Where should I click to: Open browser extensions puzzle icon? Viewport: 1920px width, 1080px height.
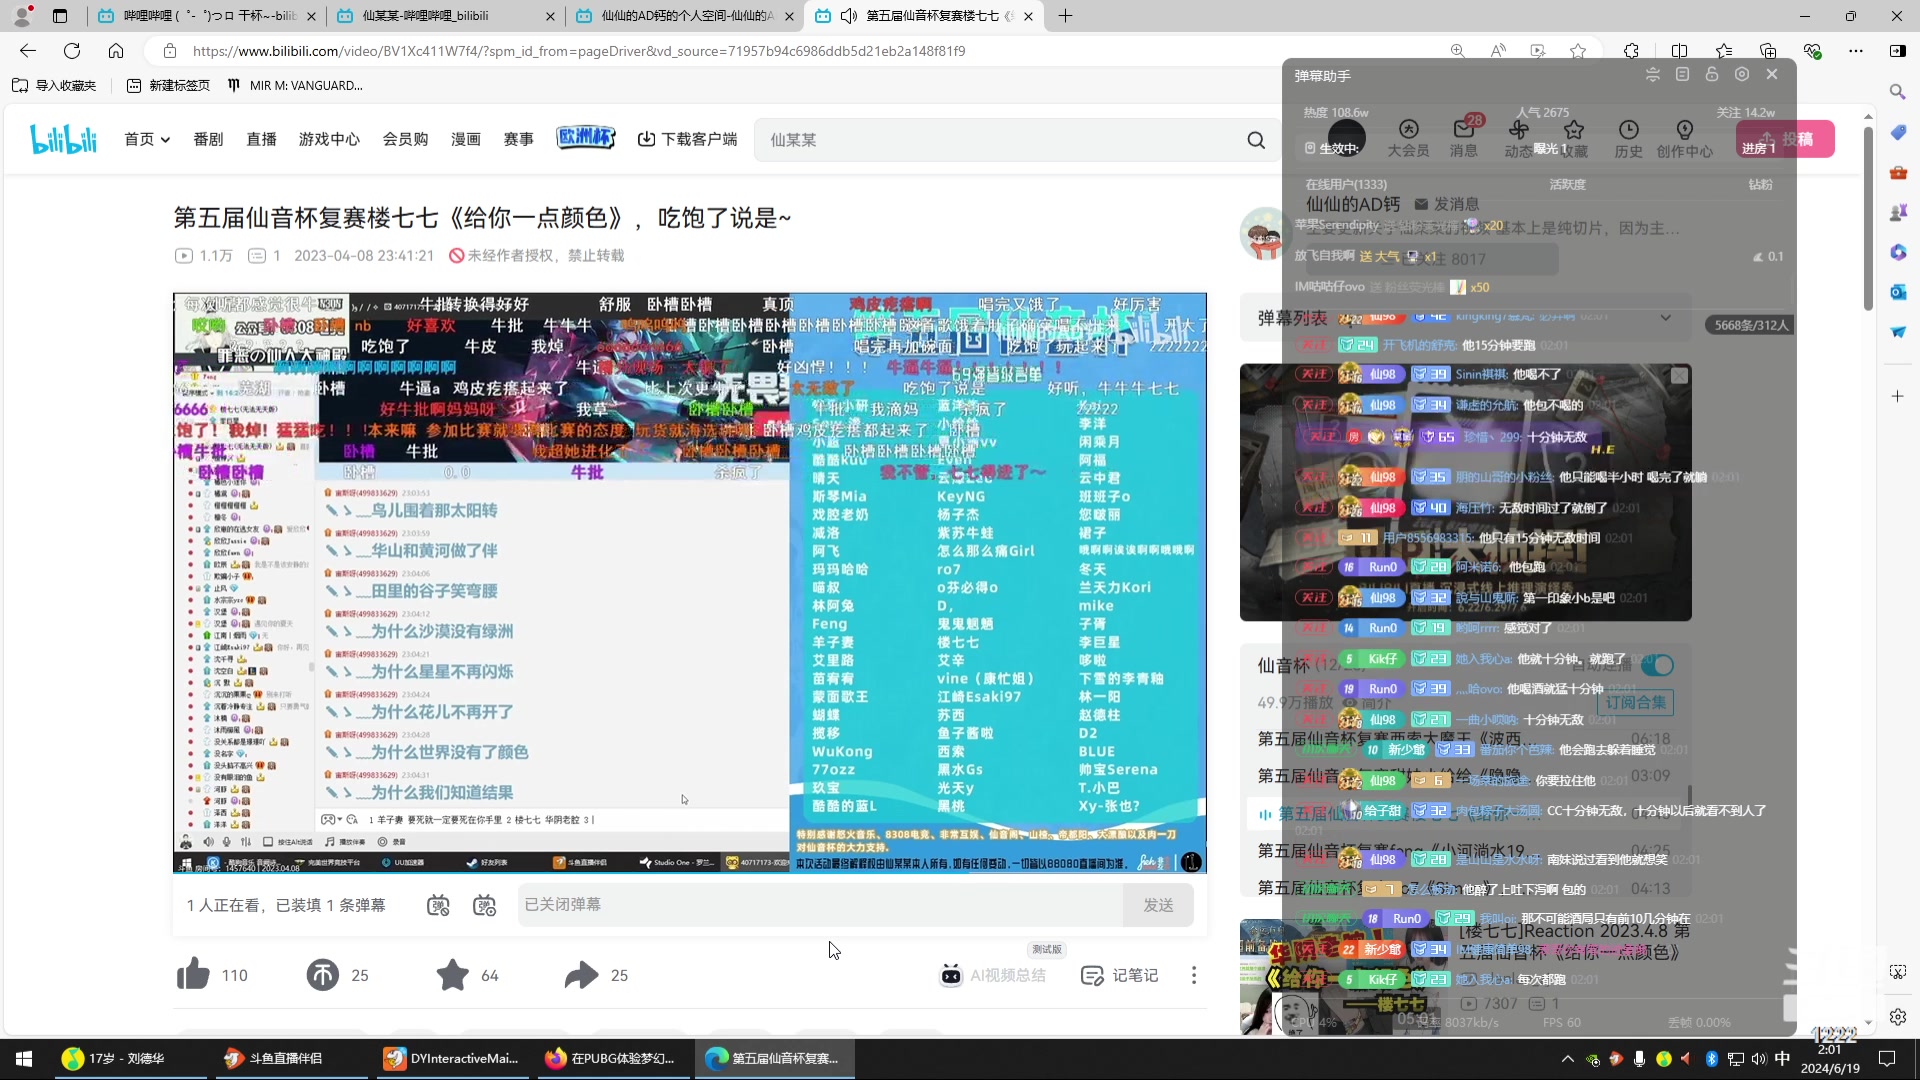pyautogui.click(x=1631, y=51)
